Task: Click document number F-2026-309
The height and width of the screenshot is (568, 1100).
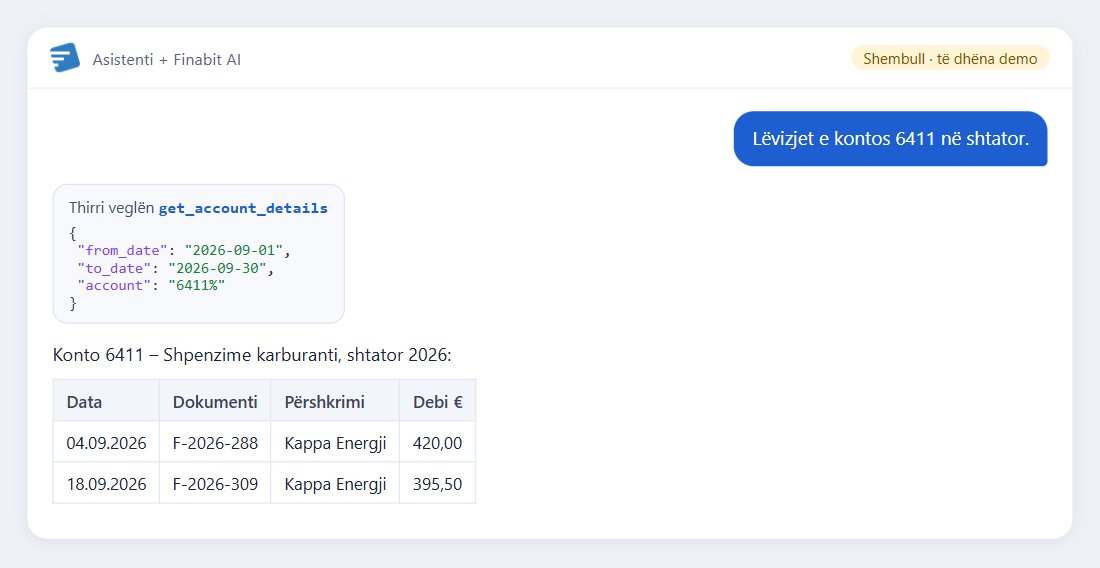Action: coord(215,484)
